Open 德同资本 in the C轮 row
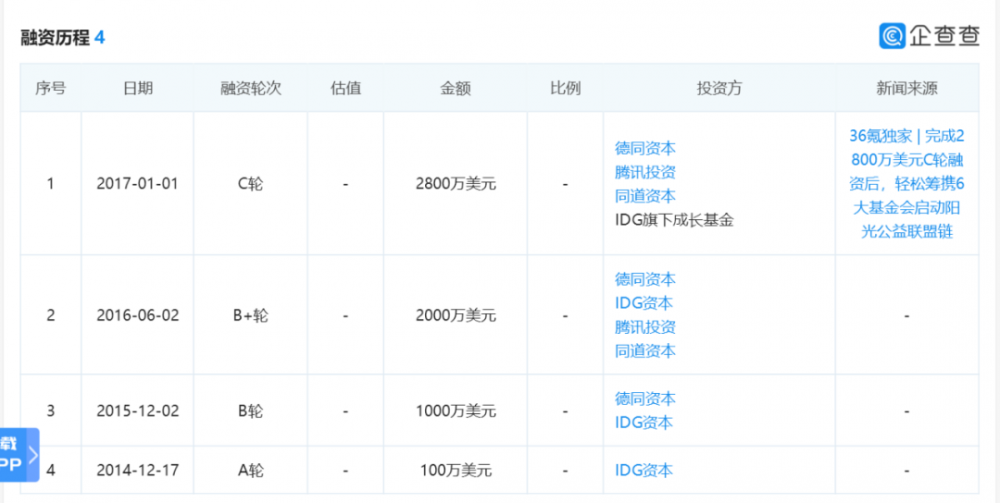 (x=645, y=148)
